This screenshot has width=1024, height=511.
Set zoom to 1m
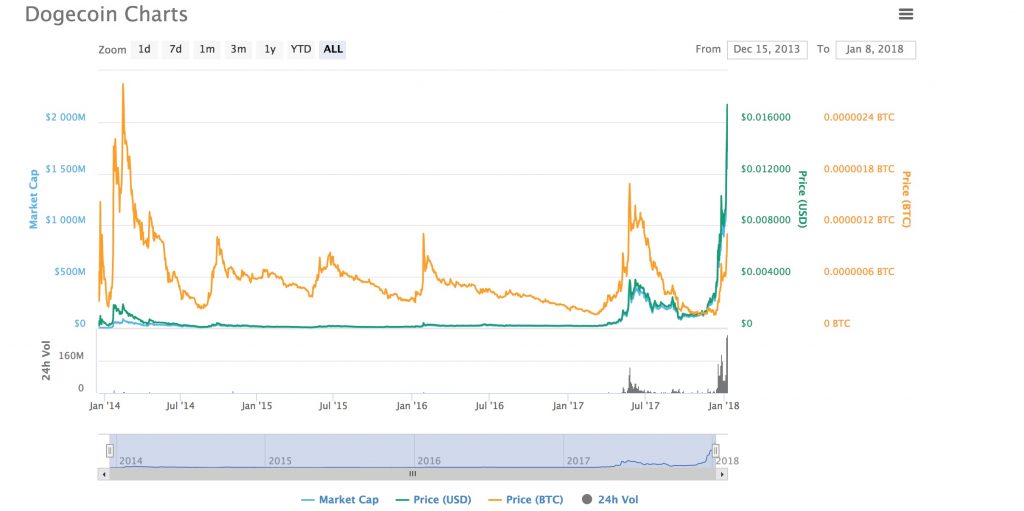(x=207, y=49)
